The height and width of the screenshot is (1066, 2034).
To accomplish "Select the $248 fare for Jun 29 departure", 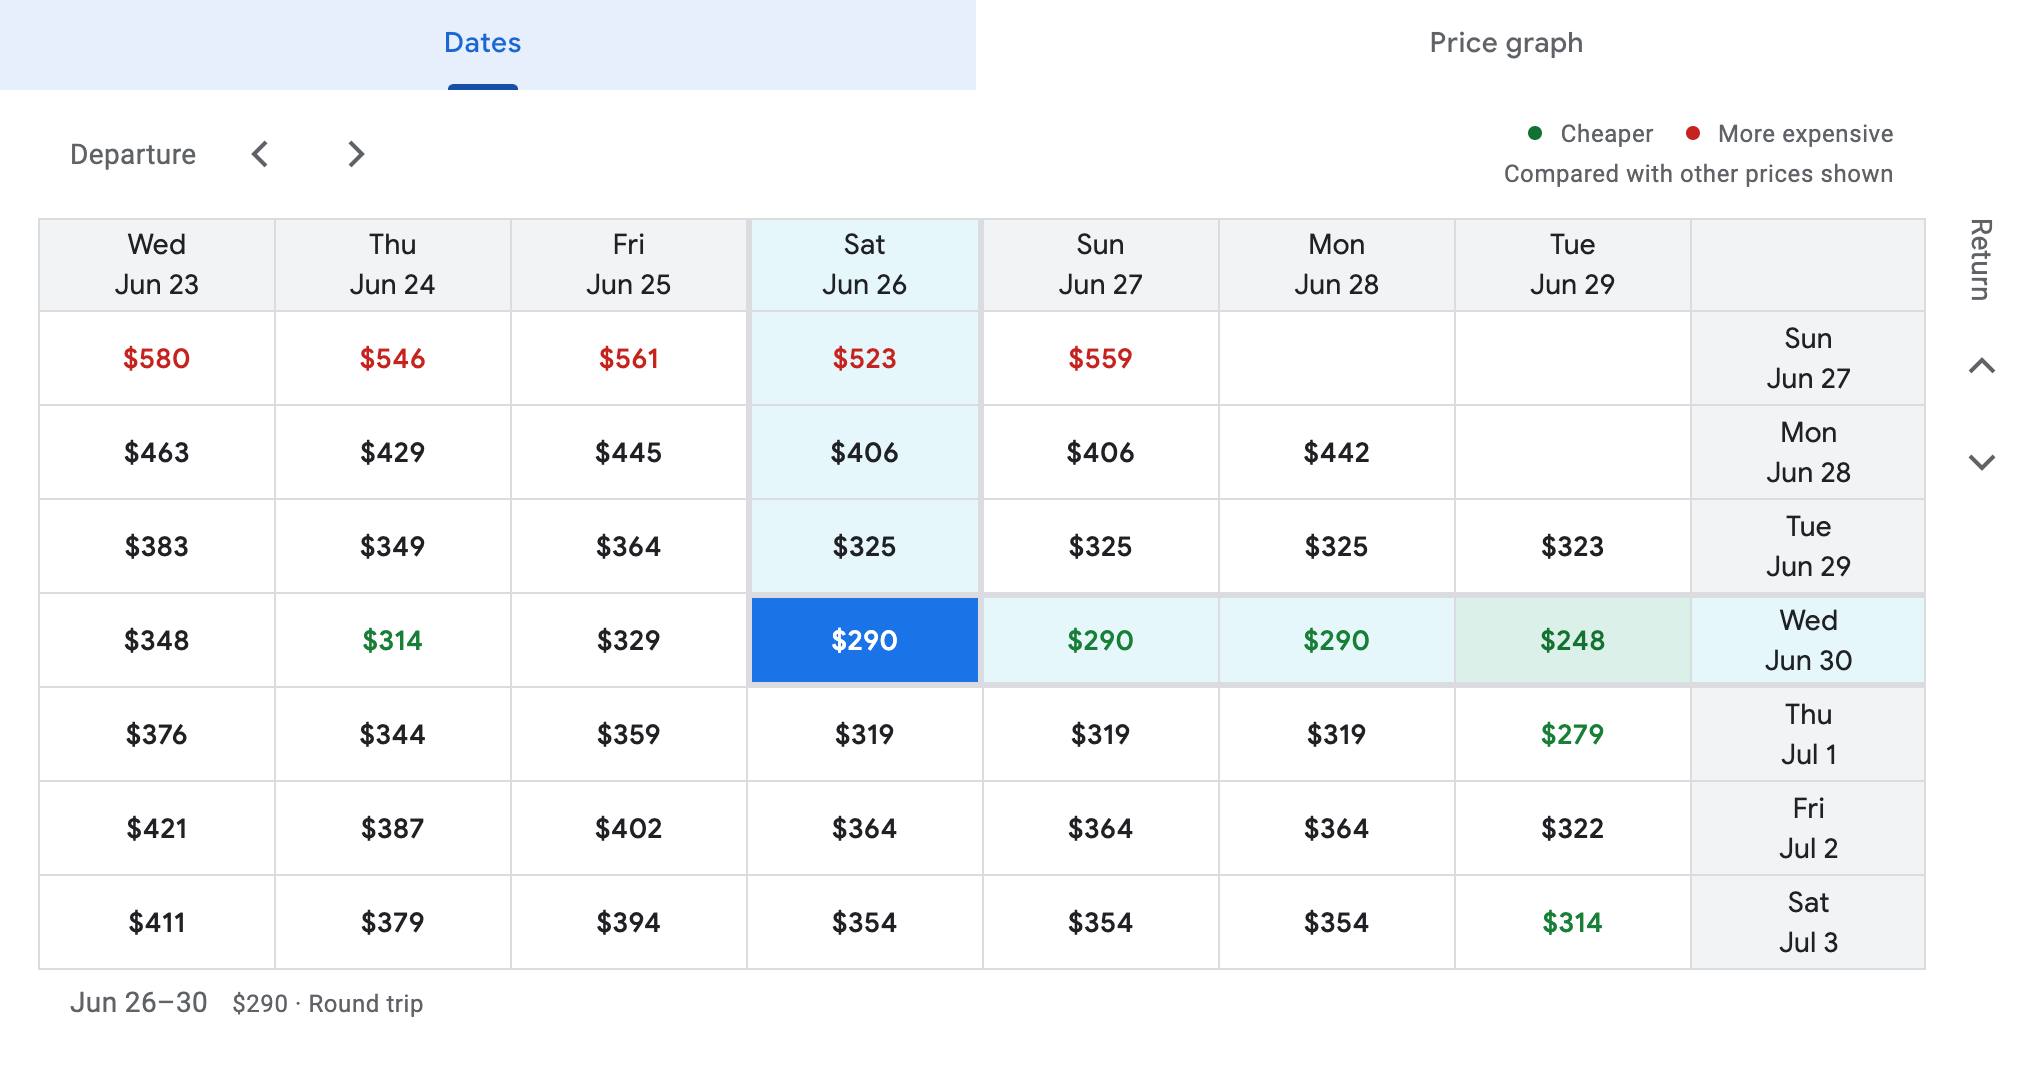I will [x=1572, y=640].
